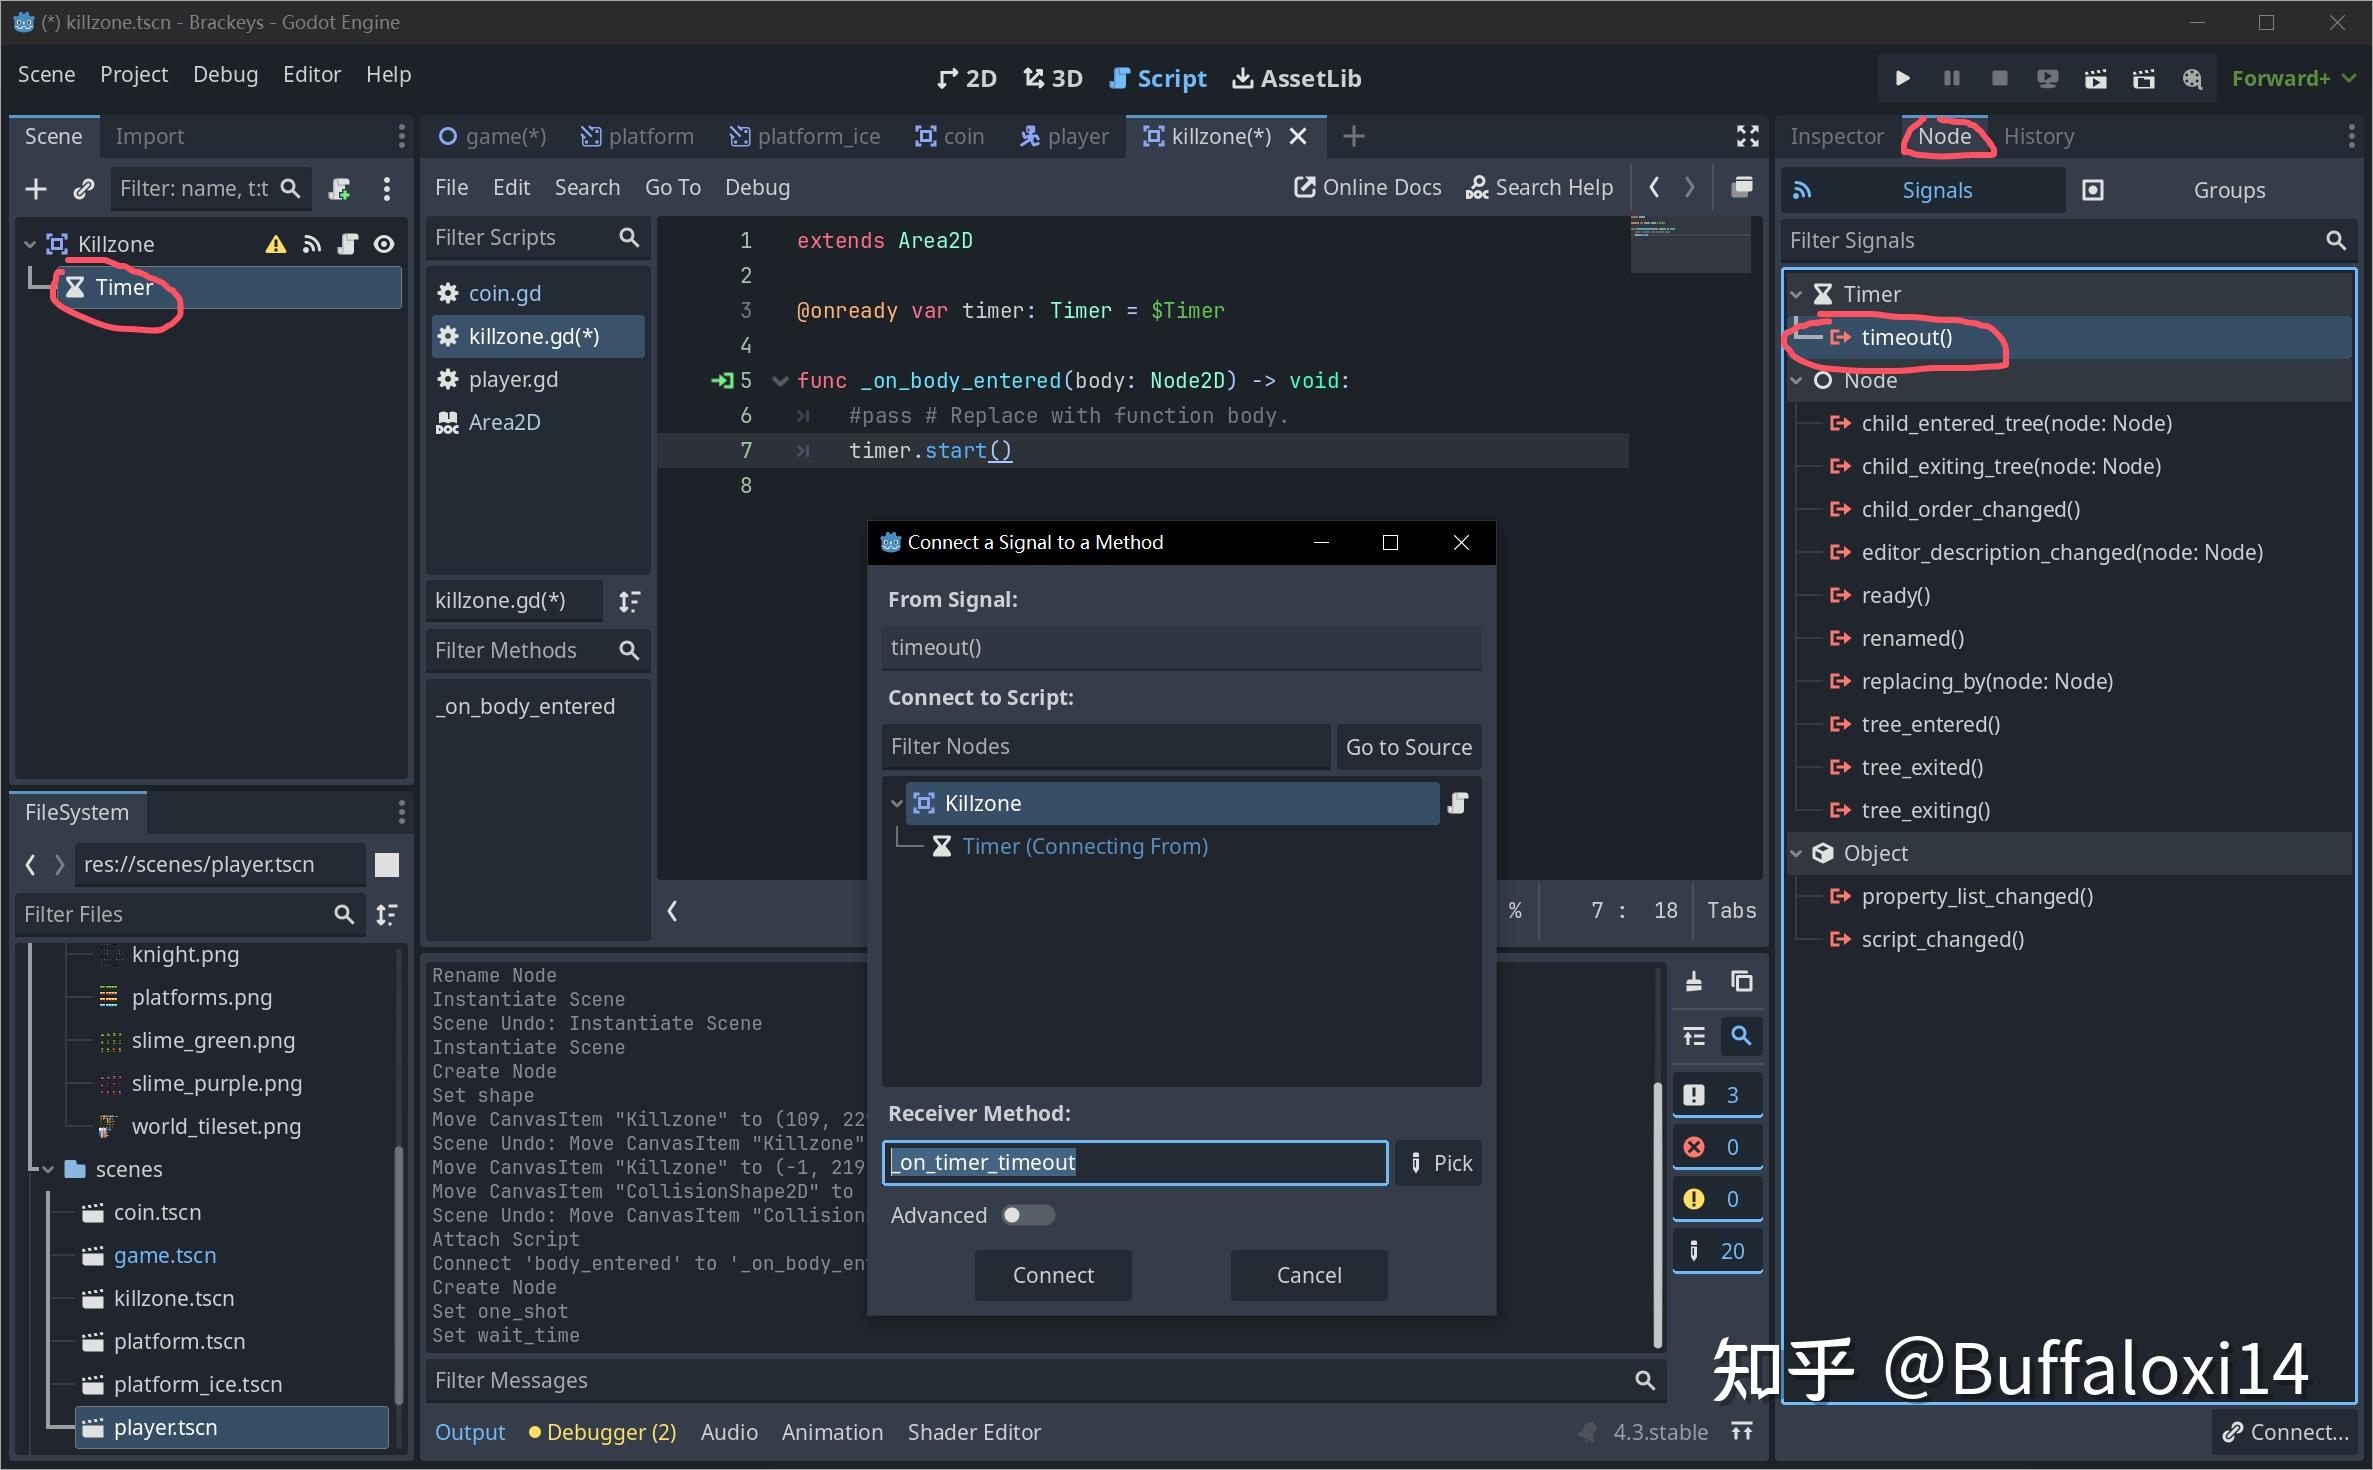Click the Filter Signals search field
The height and width of the screenshot is (1470, 2373).
pos(2060,240)
